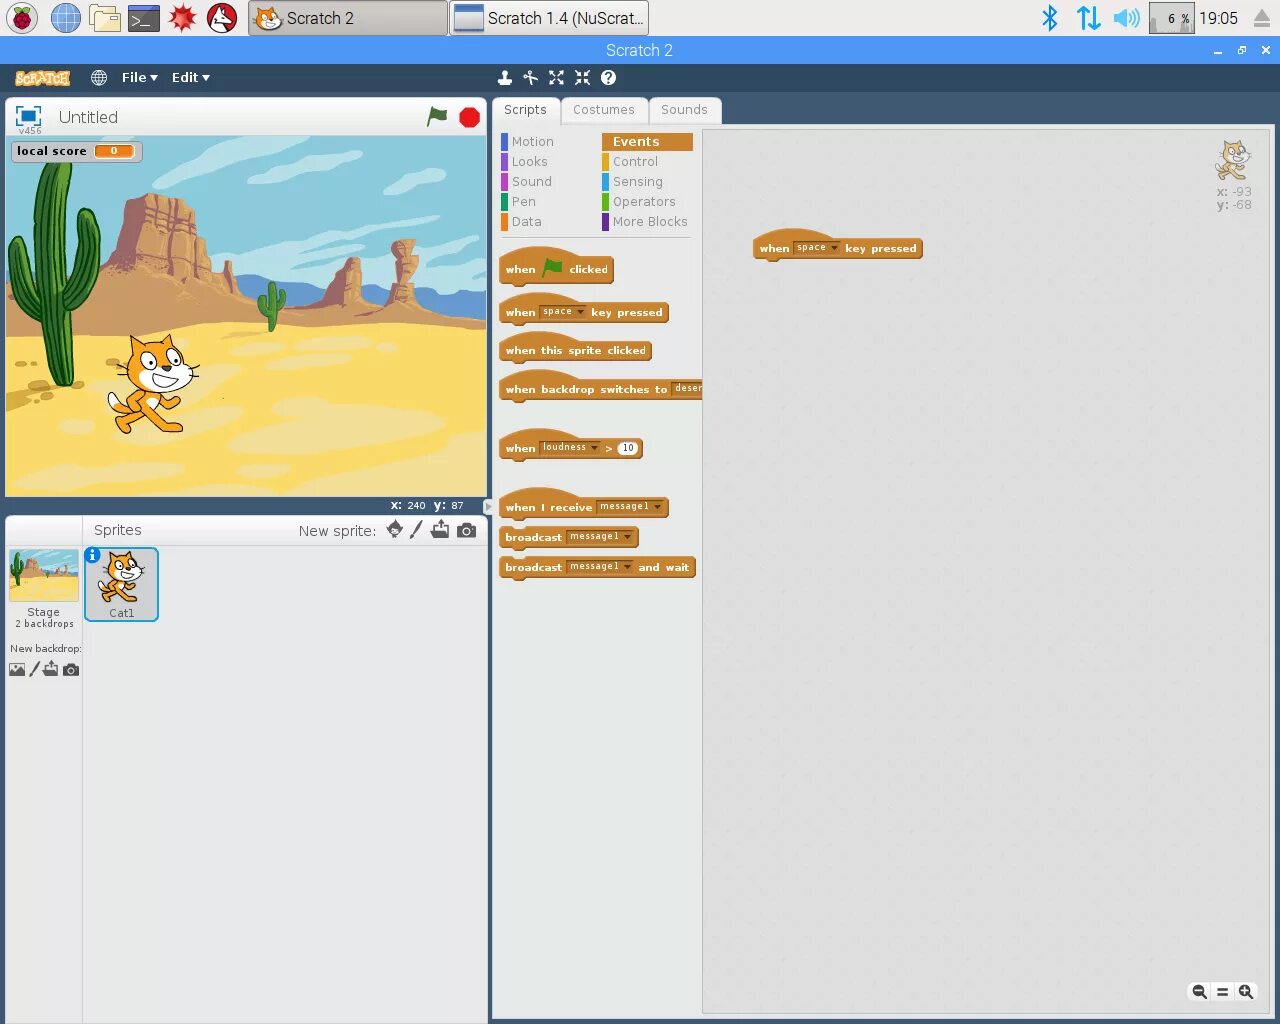Image resolution: width=1280 pixels, height=1024 pixels.
Task: Open the Edit menu
Action: click(190, 77)
